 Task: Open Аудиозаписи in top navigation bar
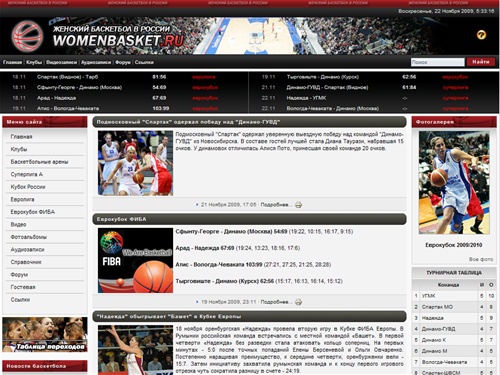click(96, 62)
